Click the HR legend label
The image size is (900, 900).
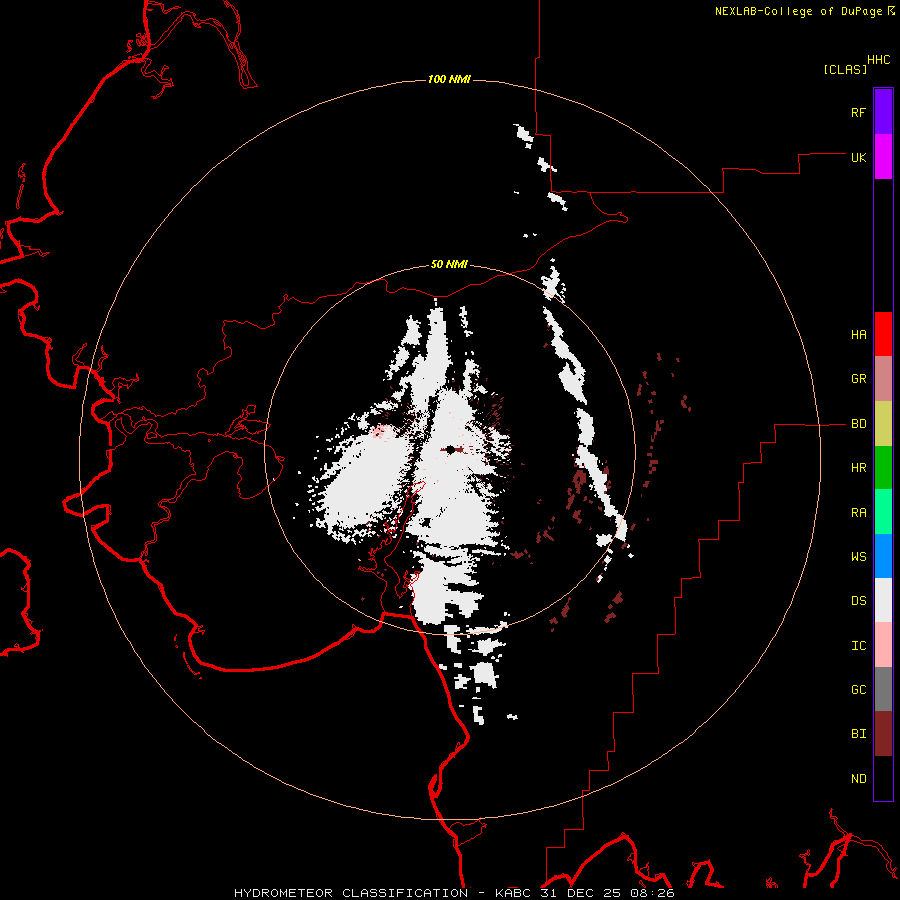click(x=858, y=468)
